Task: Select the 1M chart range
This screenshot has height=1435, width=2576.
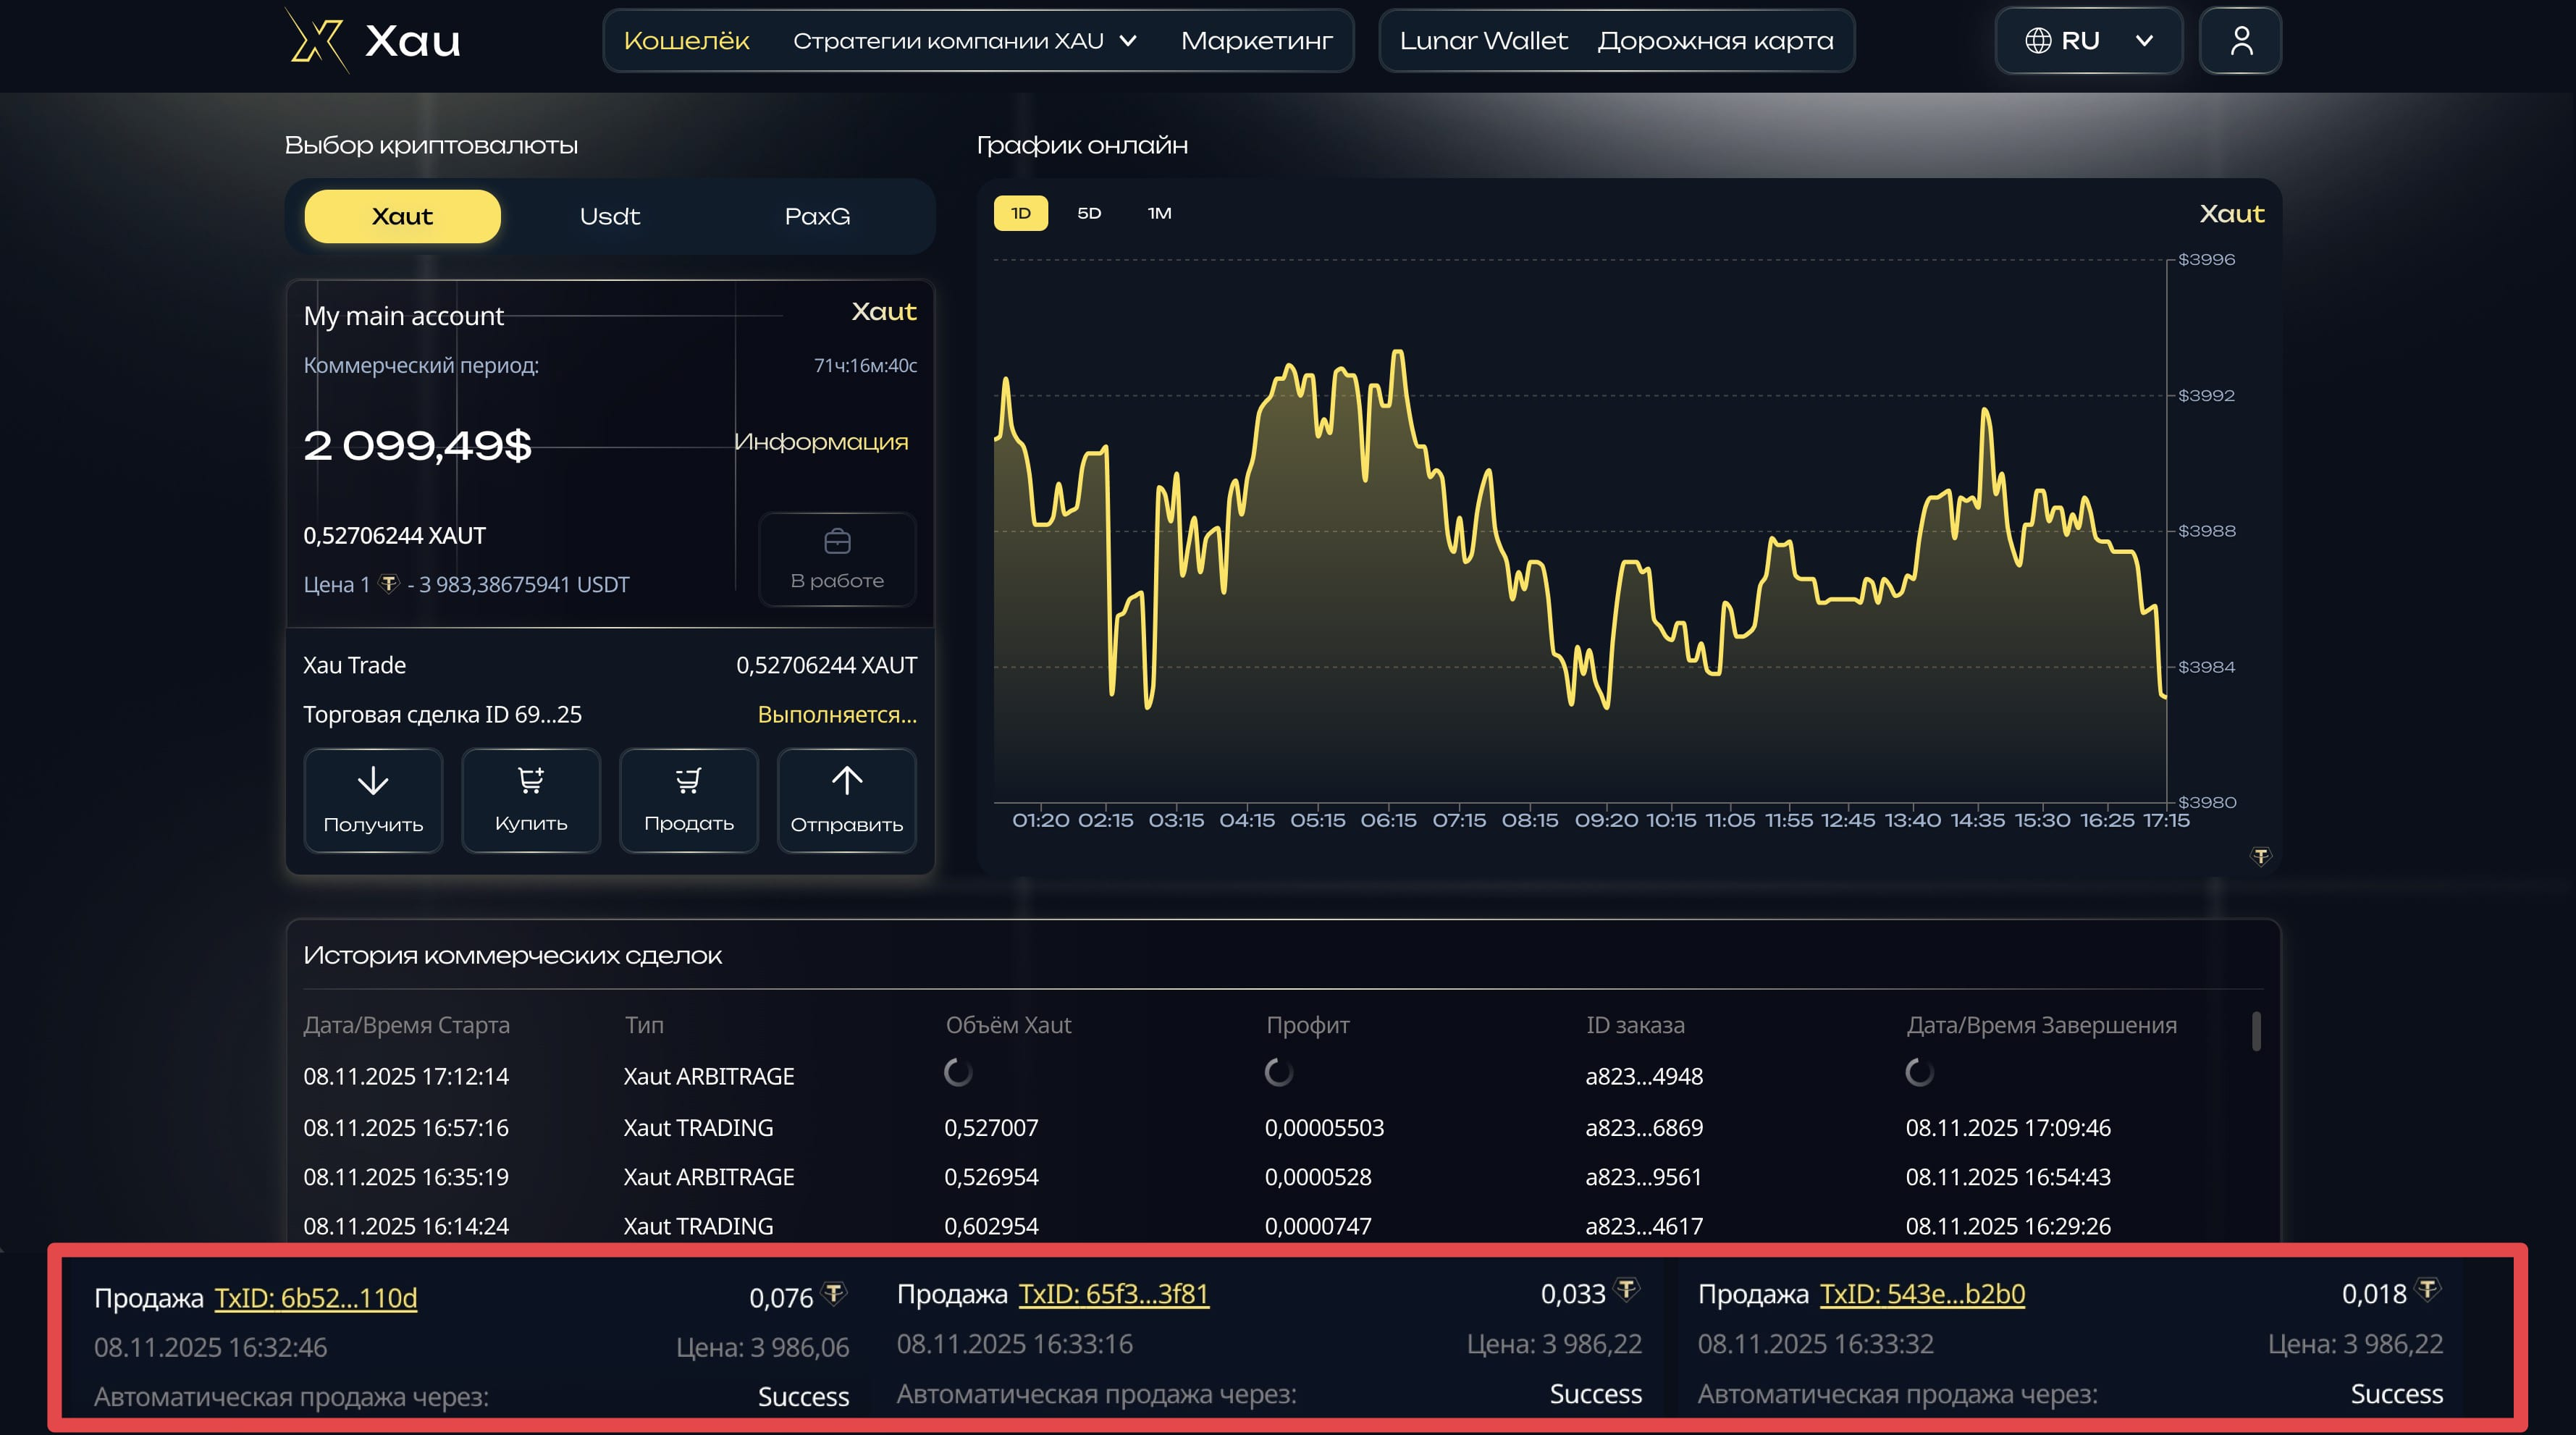Action: pyautogui.click(x=1159, y=213)
